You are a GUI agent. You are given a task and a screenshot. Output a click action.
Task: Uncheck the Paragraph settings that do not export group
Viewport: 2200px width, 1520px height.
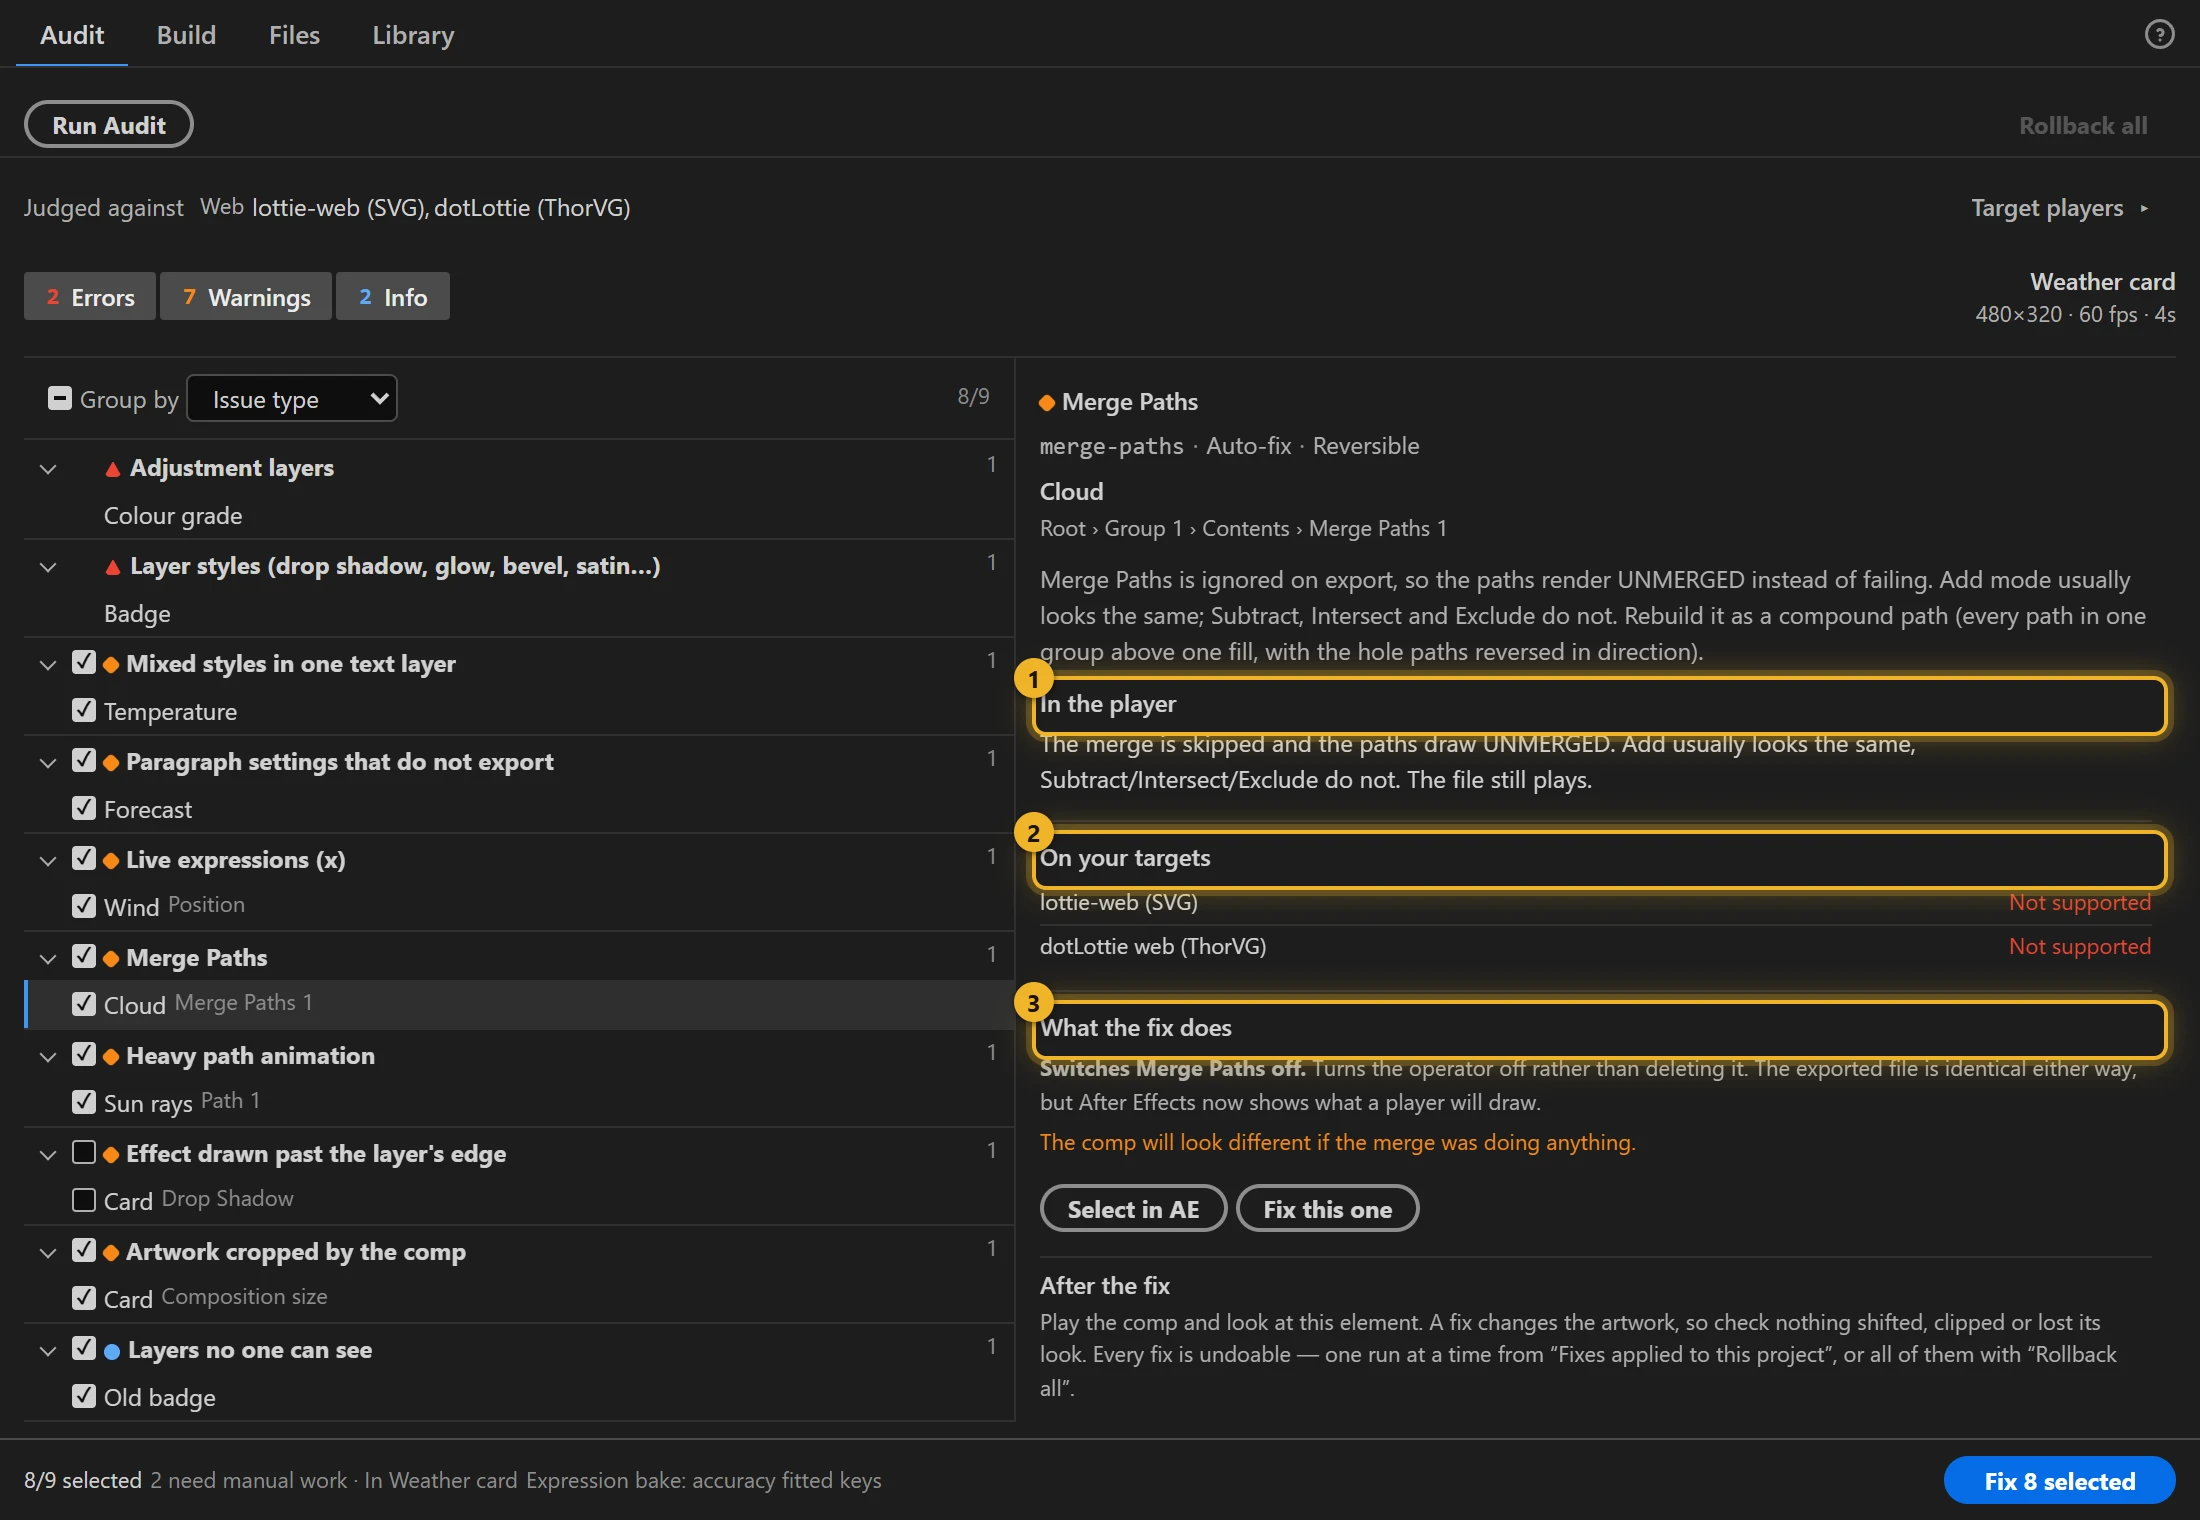tap(84, 761)
